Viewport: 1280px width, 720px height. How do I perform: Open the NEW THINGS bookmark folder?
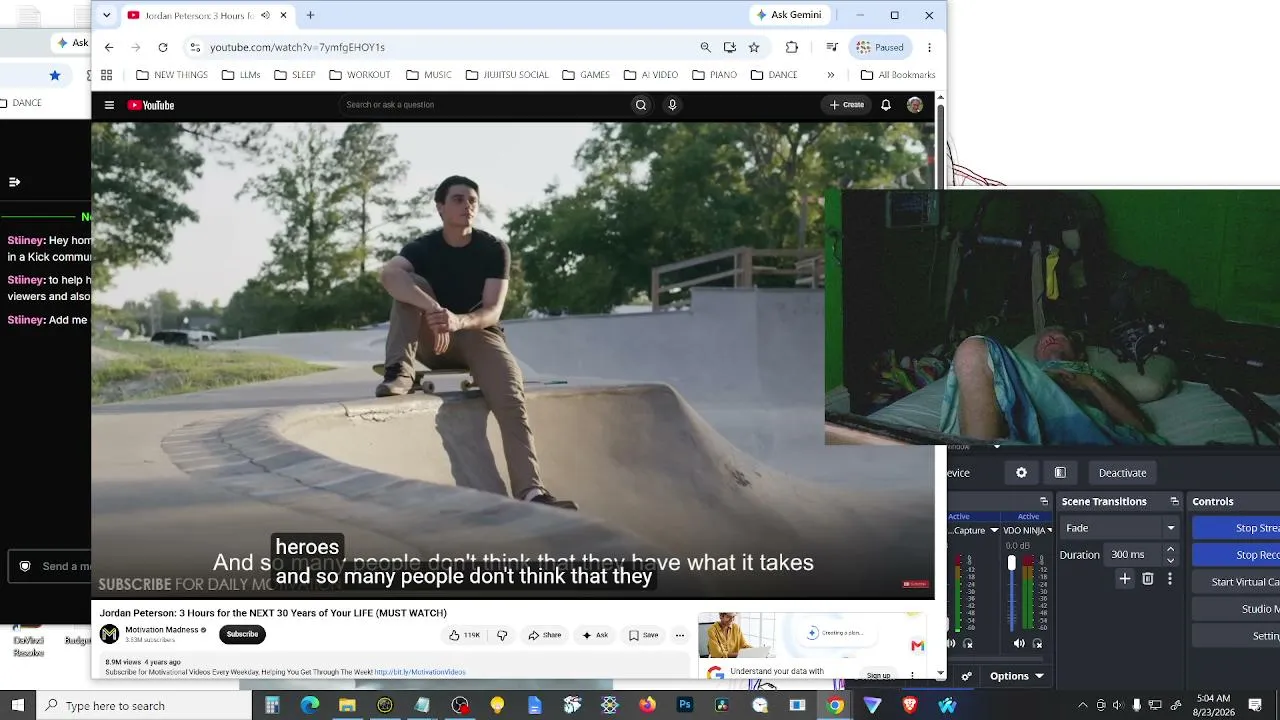[172, 75]
